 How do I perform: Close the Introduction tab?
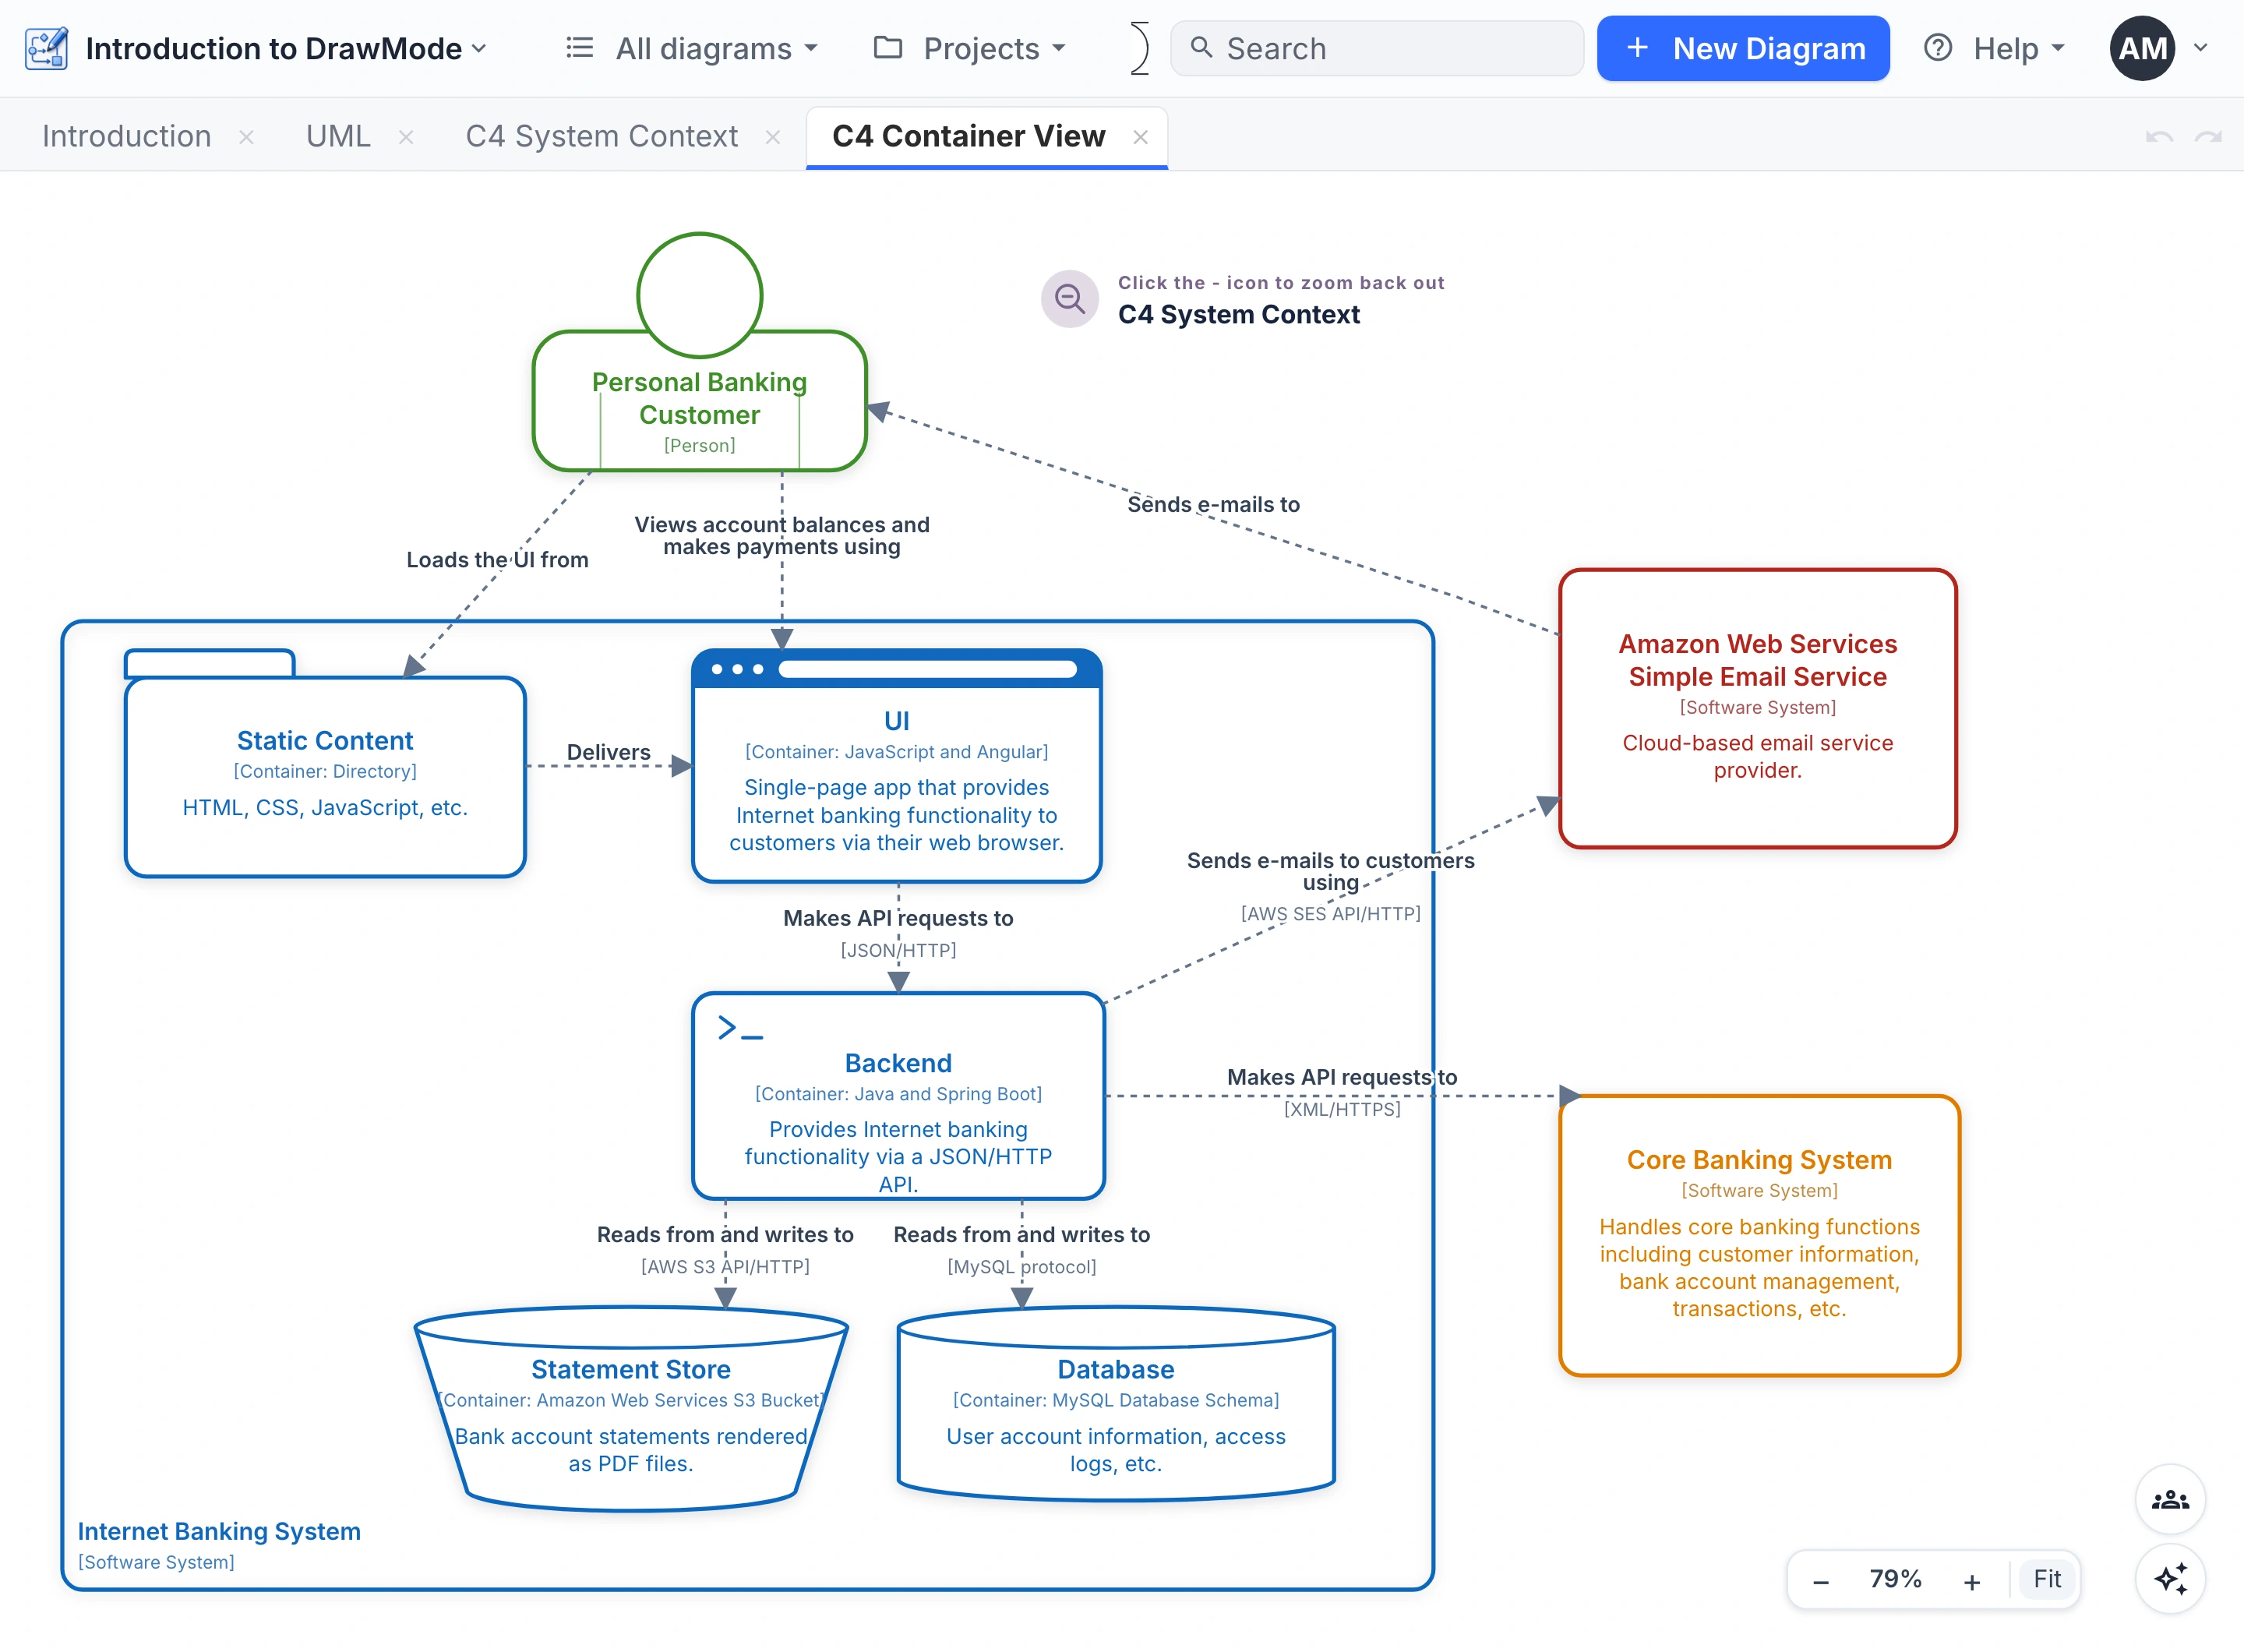click(x=246, y=137)
